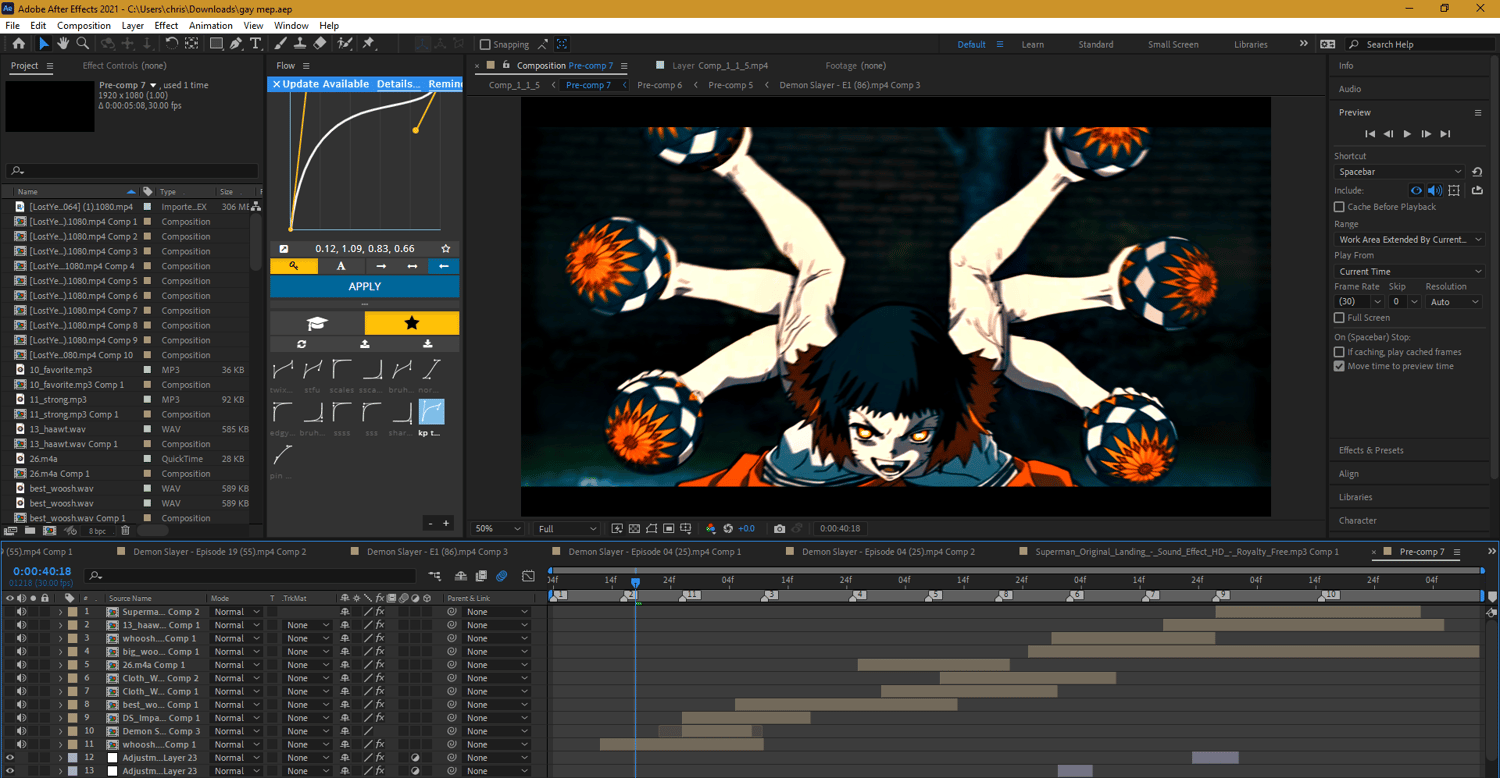Screen dimensions: 1500x778
Task: Toggle the transparency grid in viewer
Action: pyautogui.click(x=634, y=528)
